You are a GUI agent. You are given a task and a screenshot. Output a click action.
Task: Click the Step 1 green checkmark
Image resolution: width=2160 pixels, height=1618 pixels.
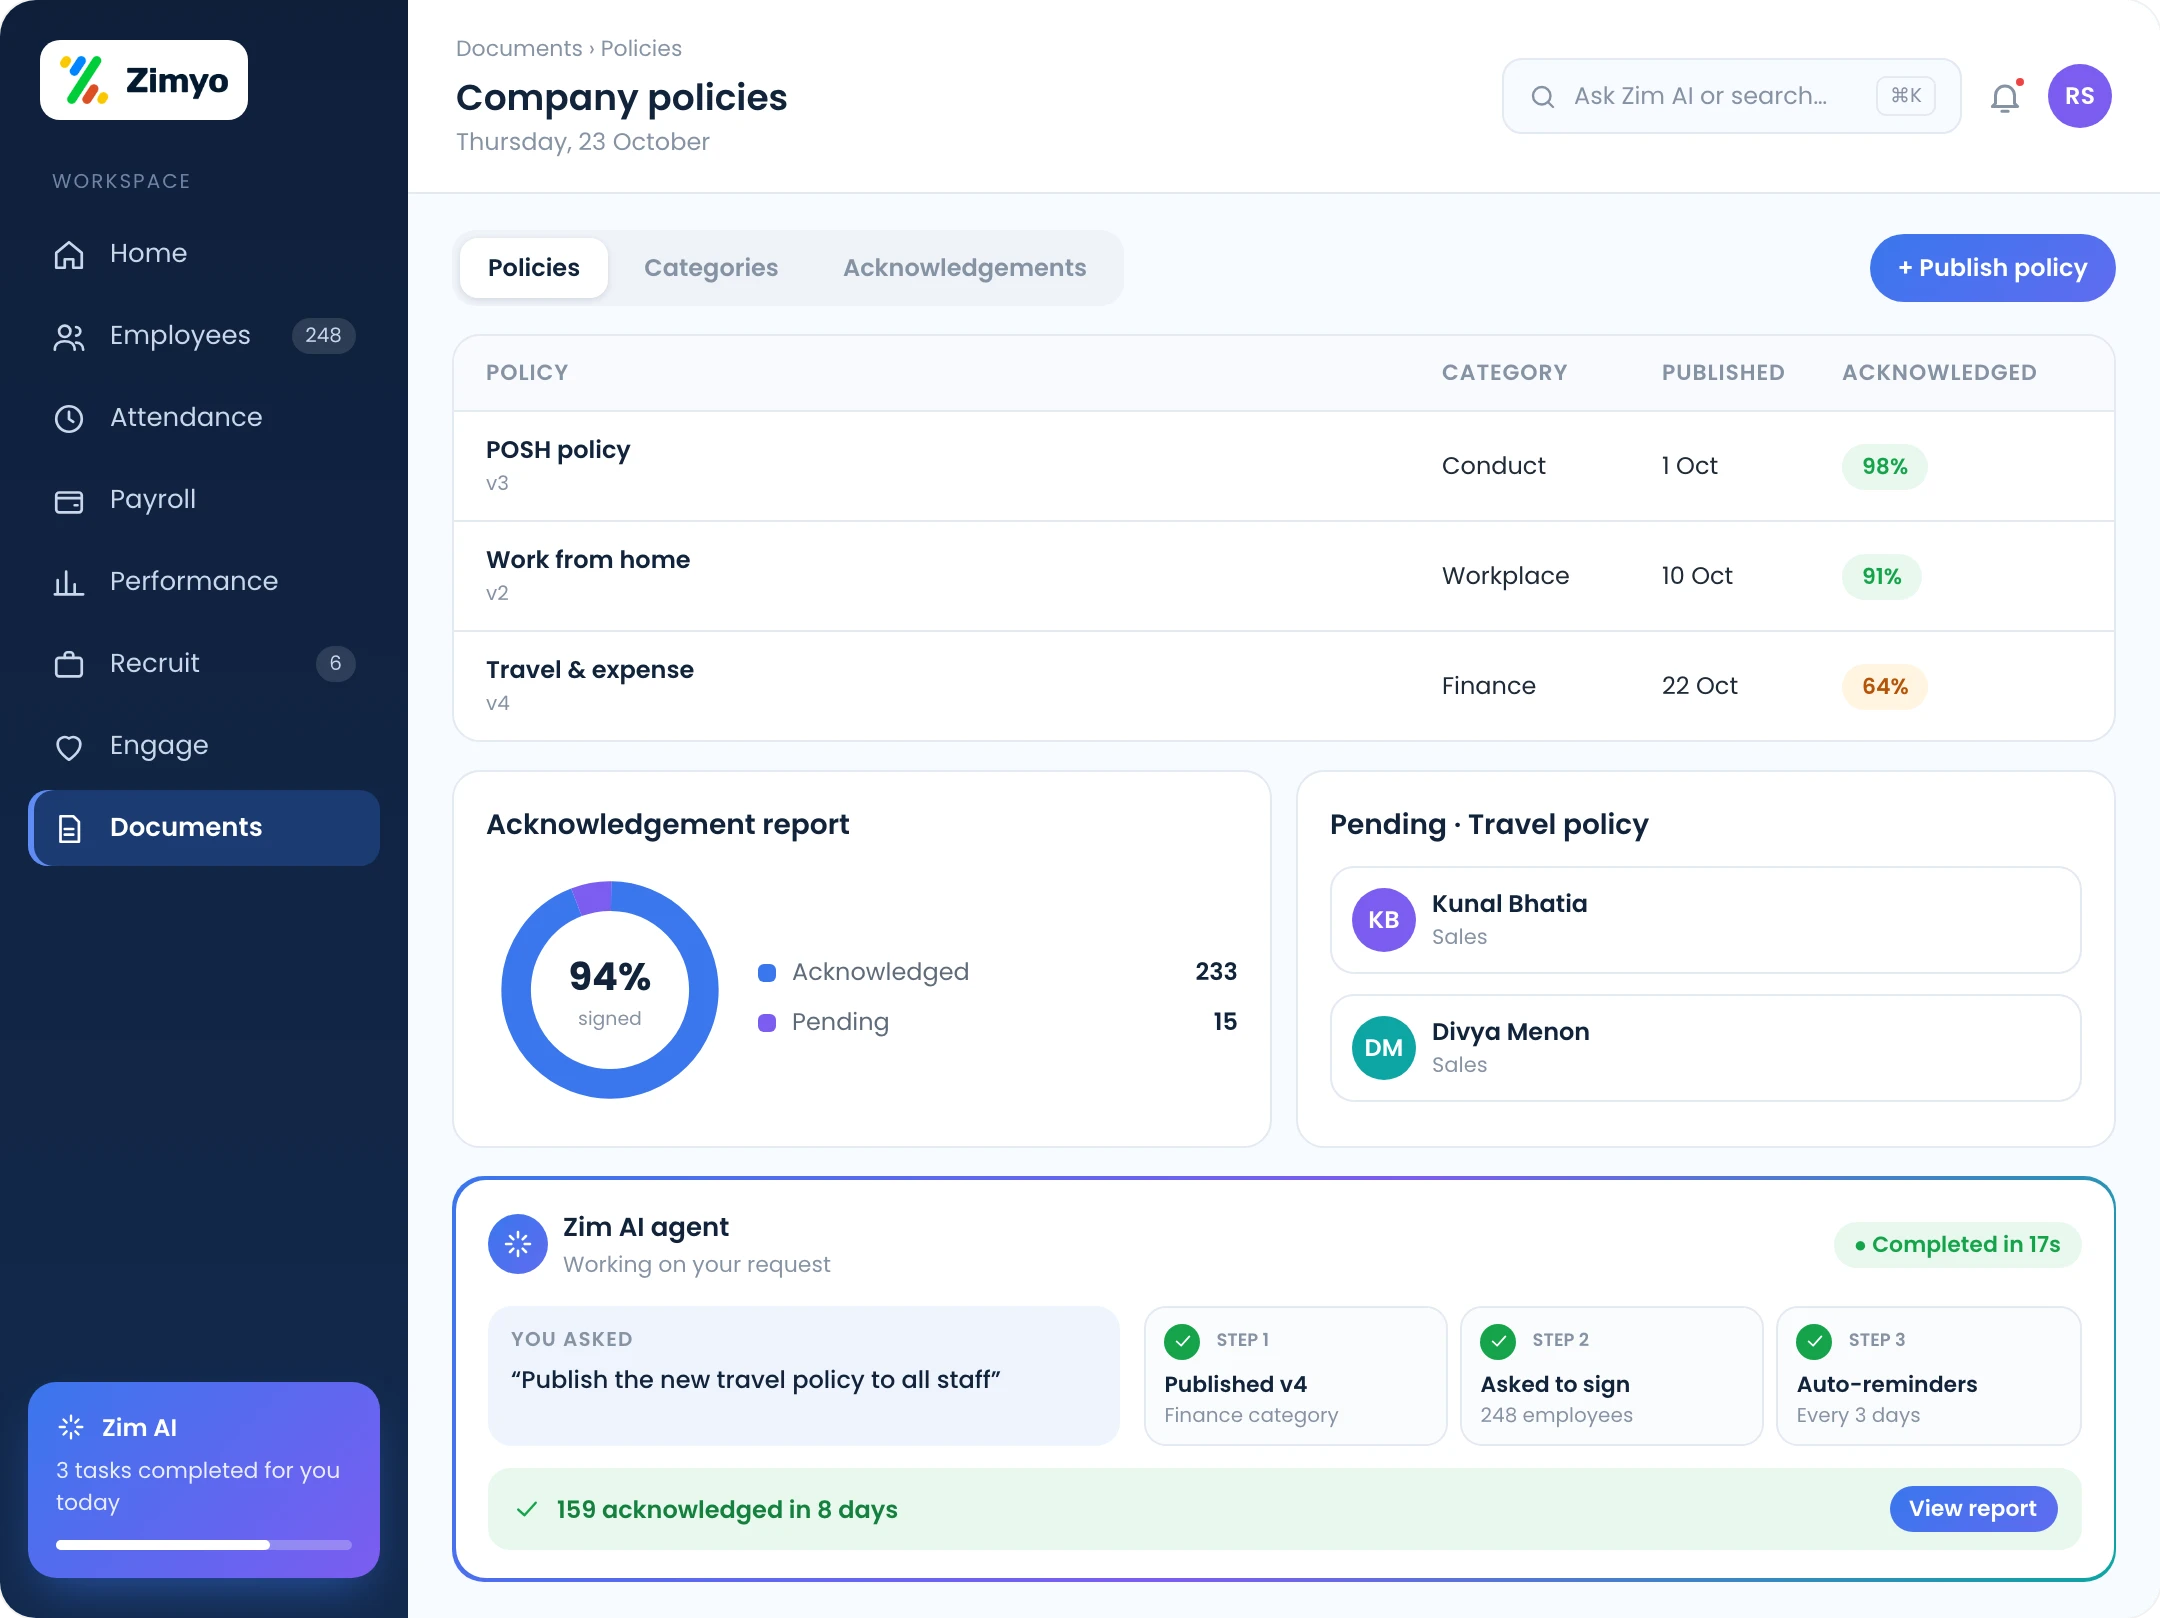pos(1182,1341)
